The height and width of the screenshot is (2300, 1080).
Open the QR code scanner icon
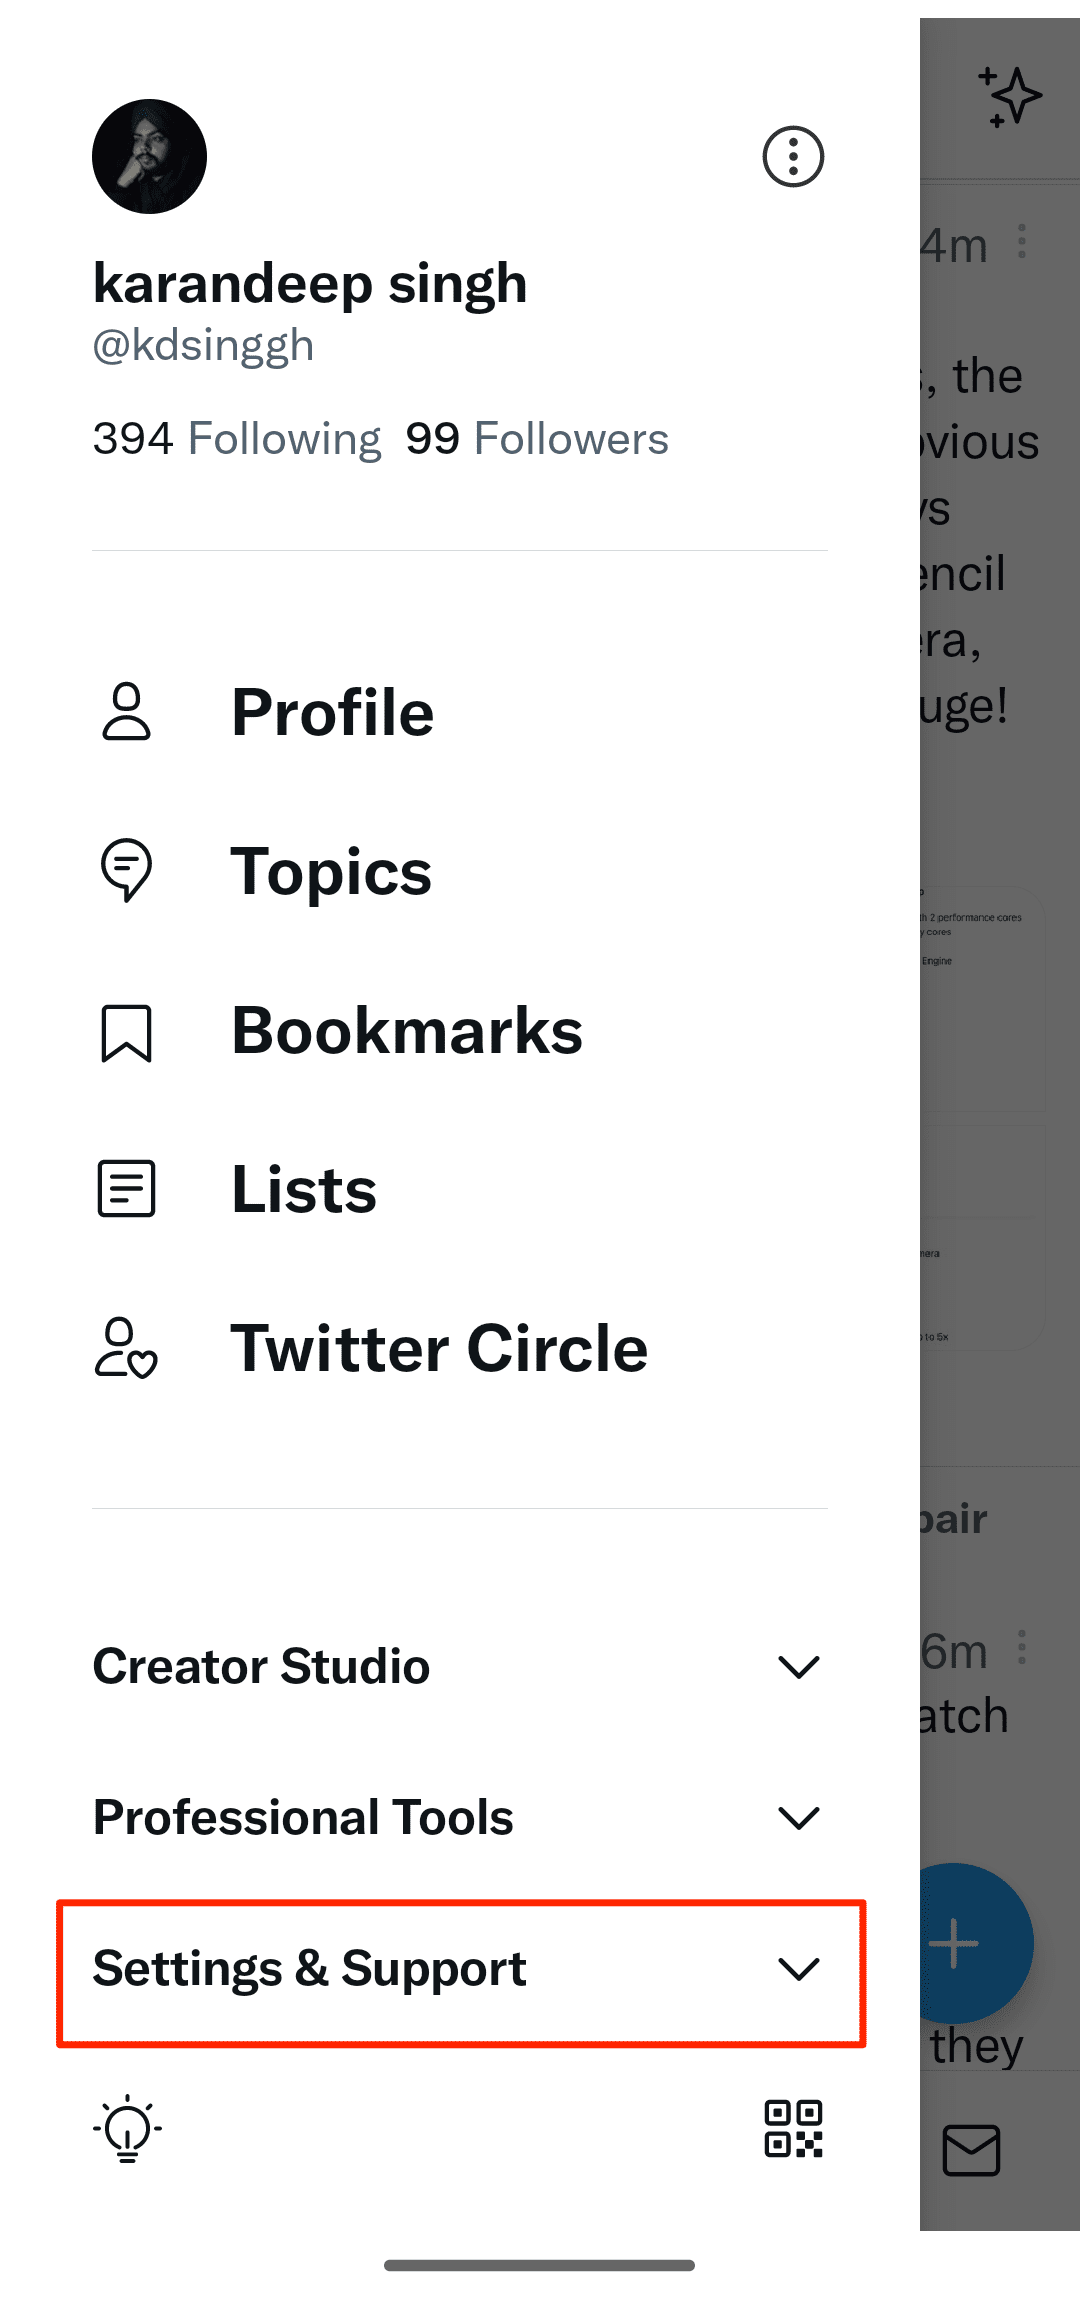(x=793, y=2128)
